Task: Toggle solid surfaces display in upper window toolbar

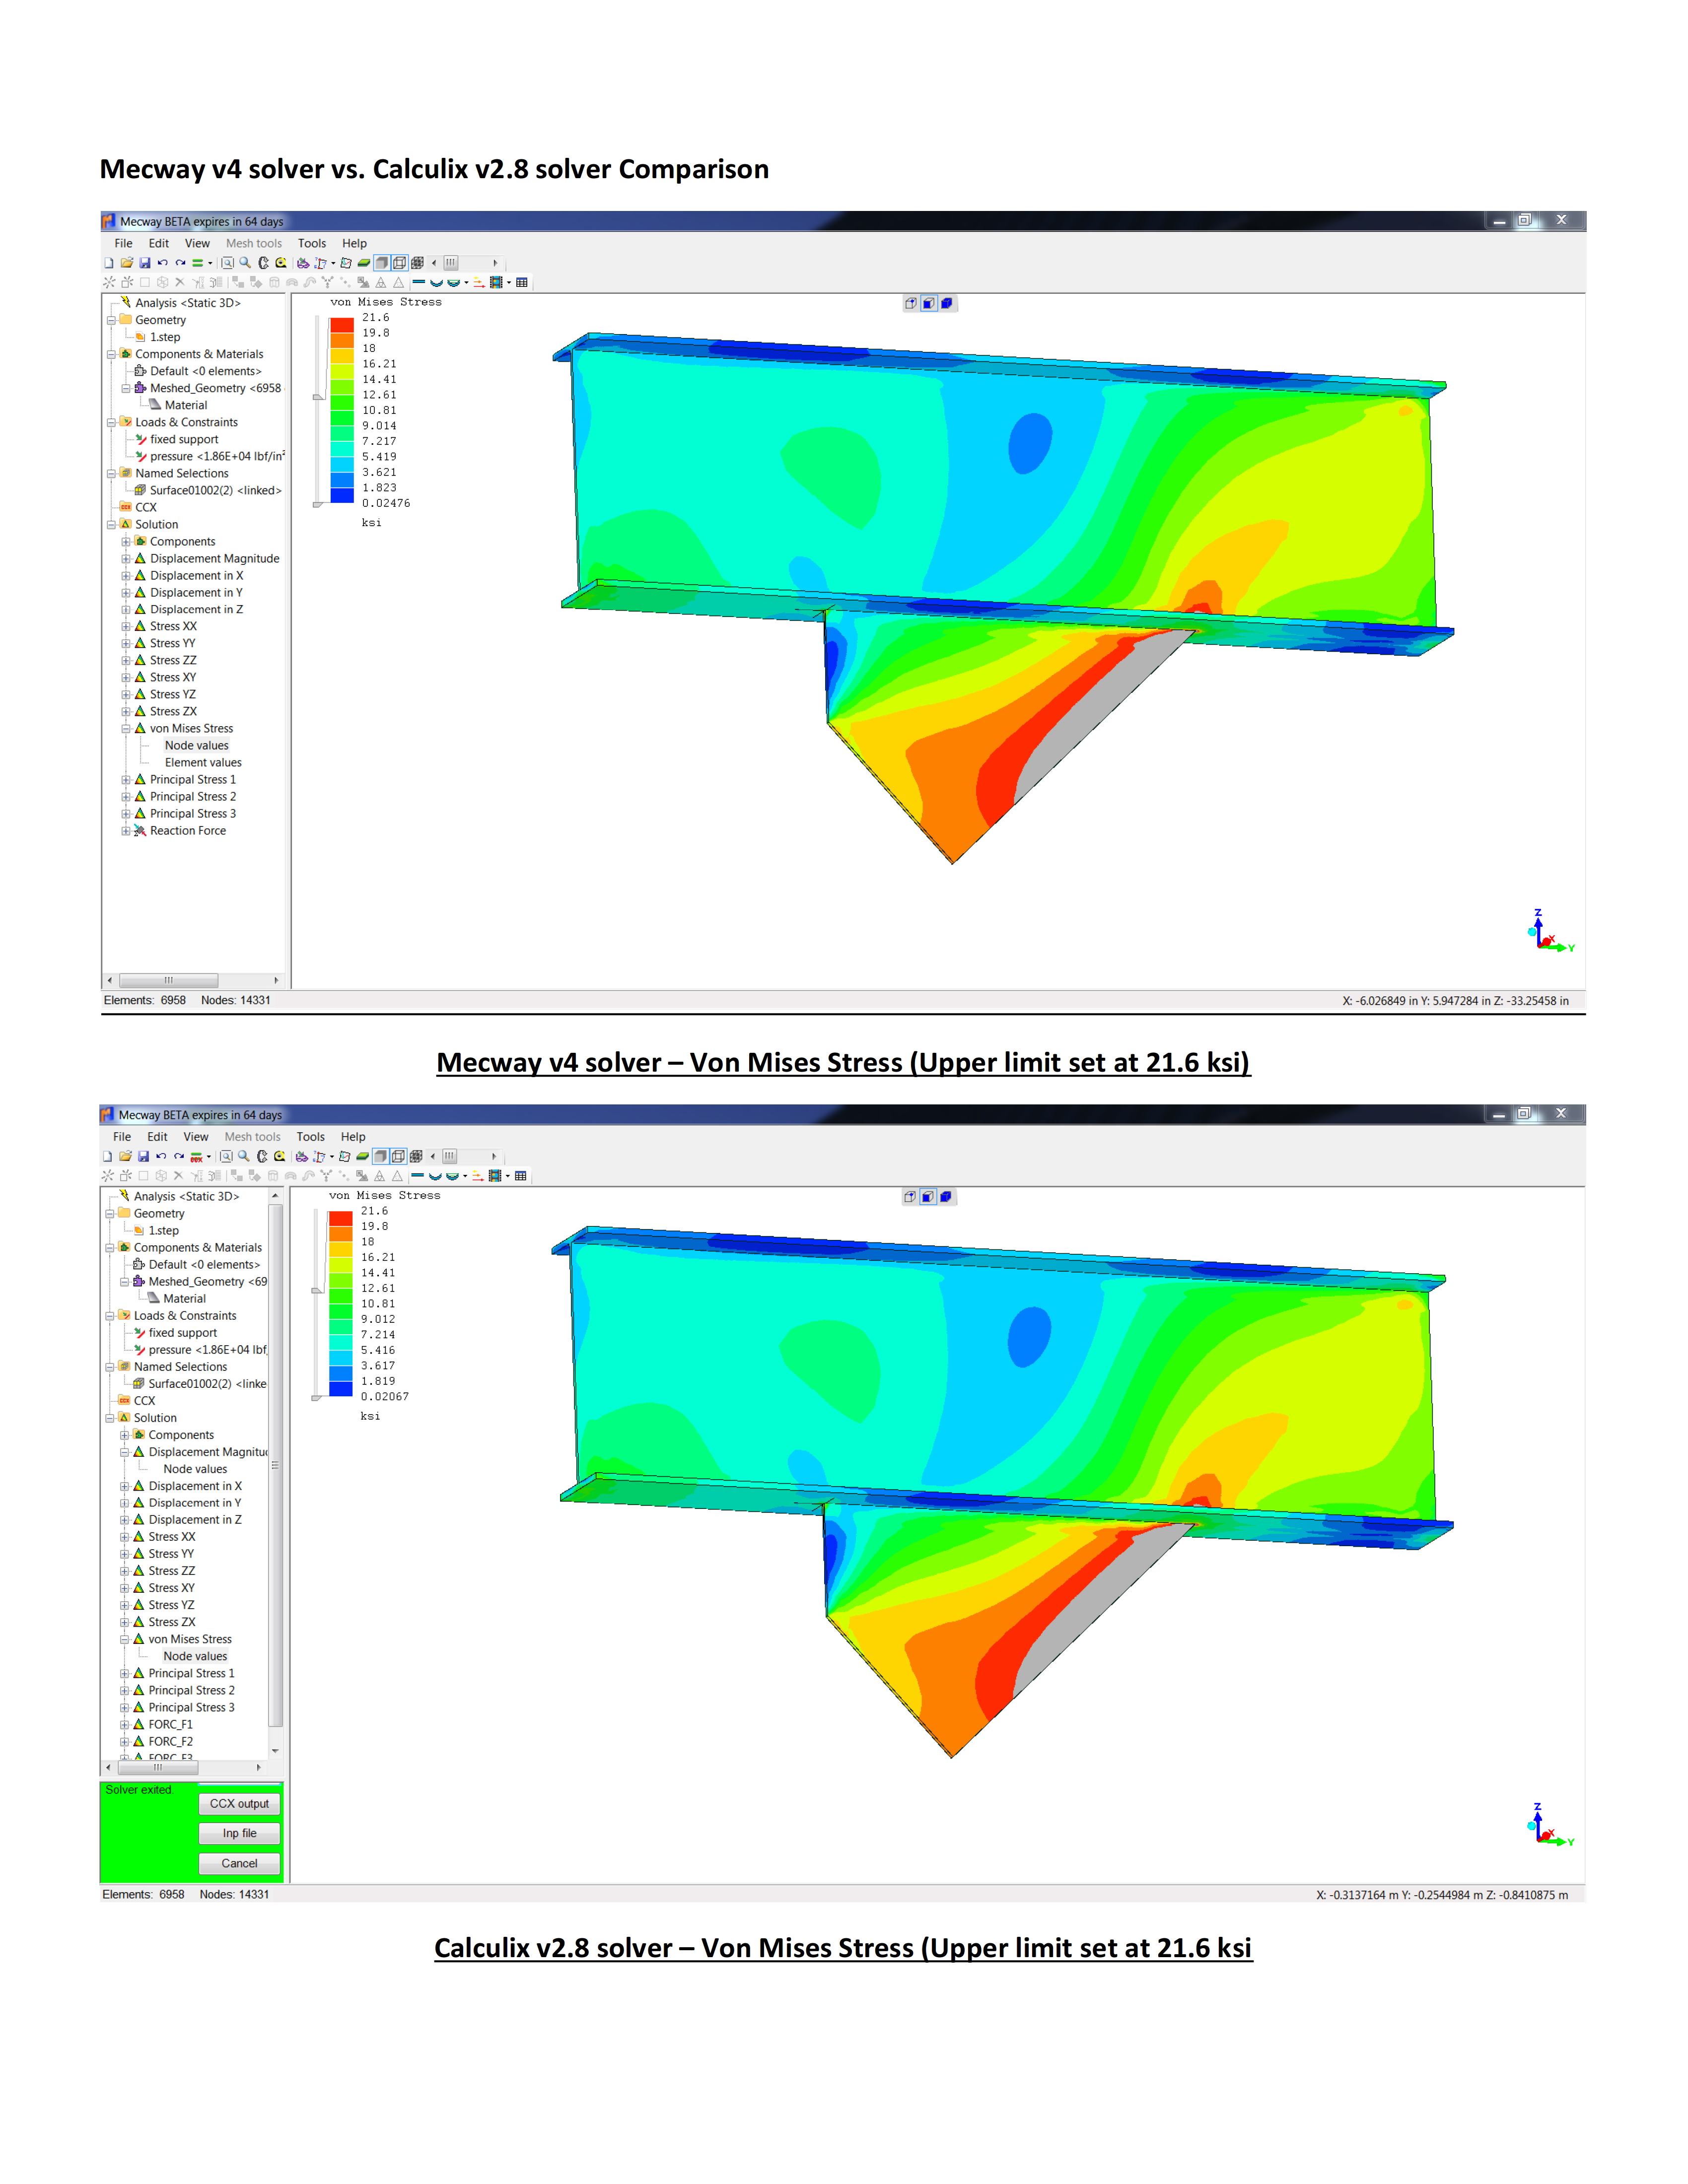Action: [x=381, y=263]
